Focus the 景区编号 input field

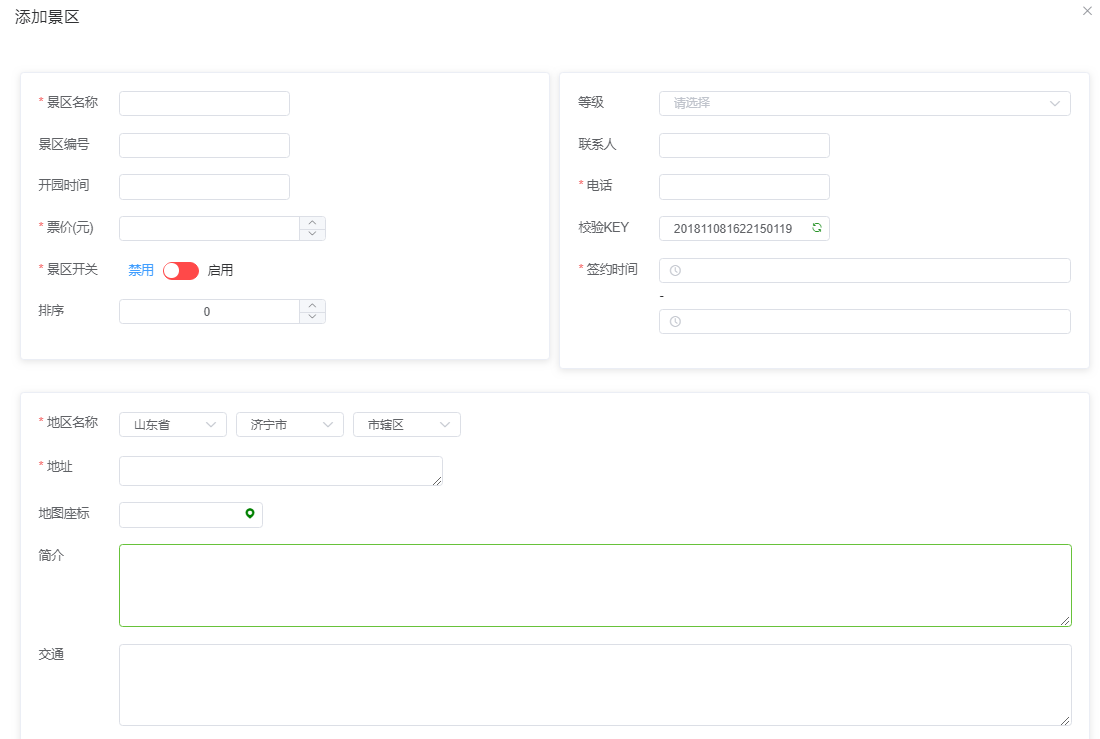204,145
